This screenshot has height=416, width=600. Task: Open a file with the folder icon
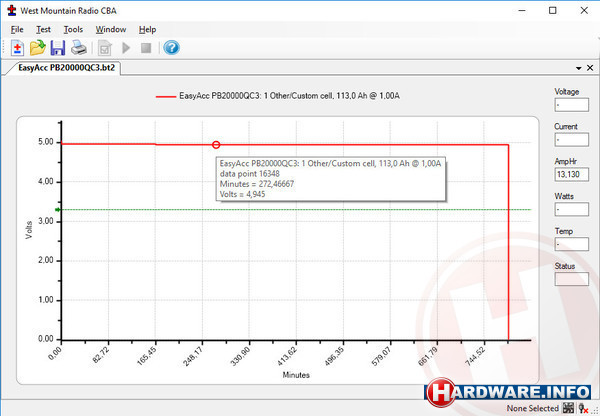point(38,48)
